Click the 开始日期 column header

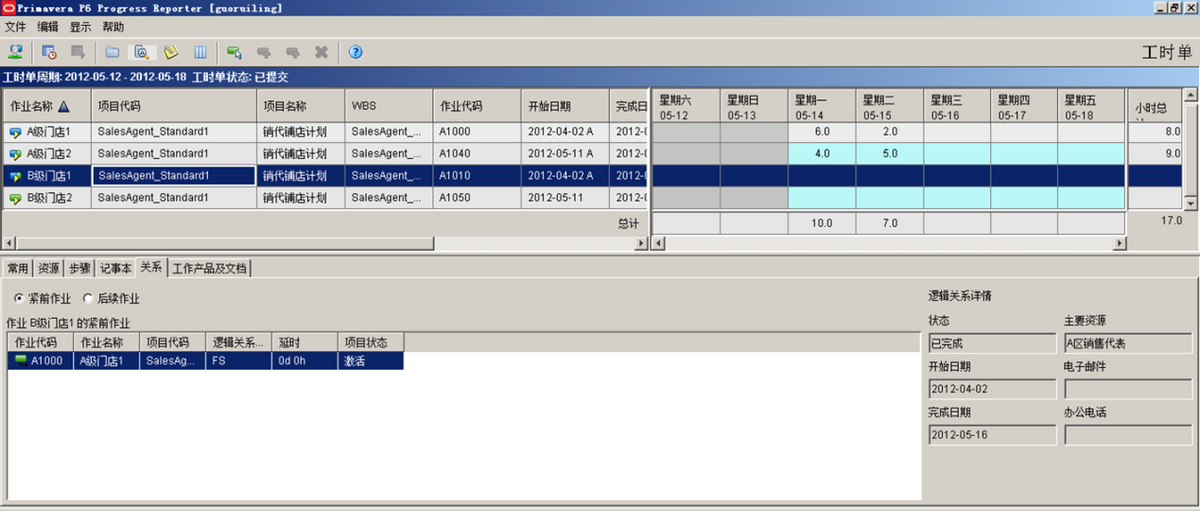point(565,106)
